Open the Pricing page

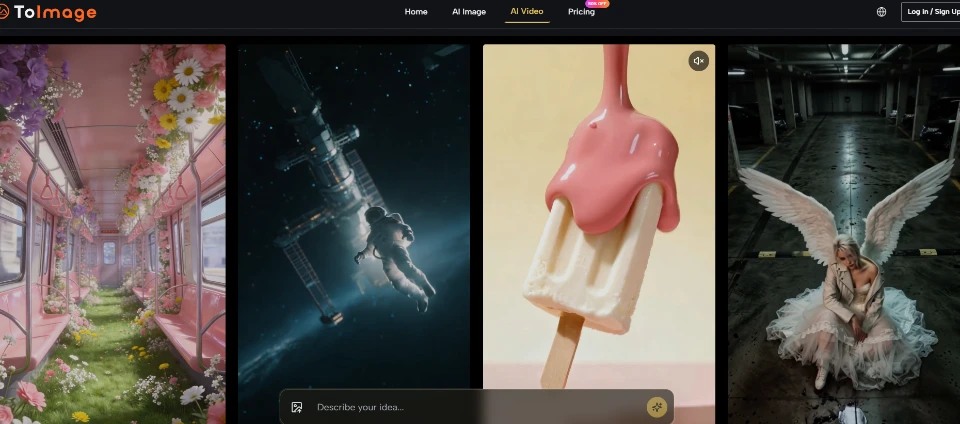[x=581, y=12]
